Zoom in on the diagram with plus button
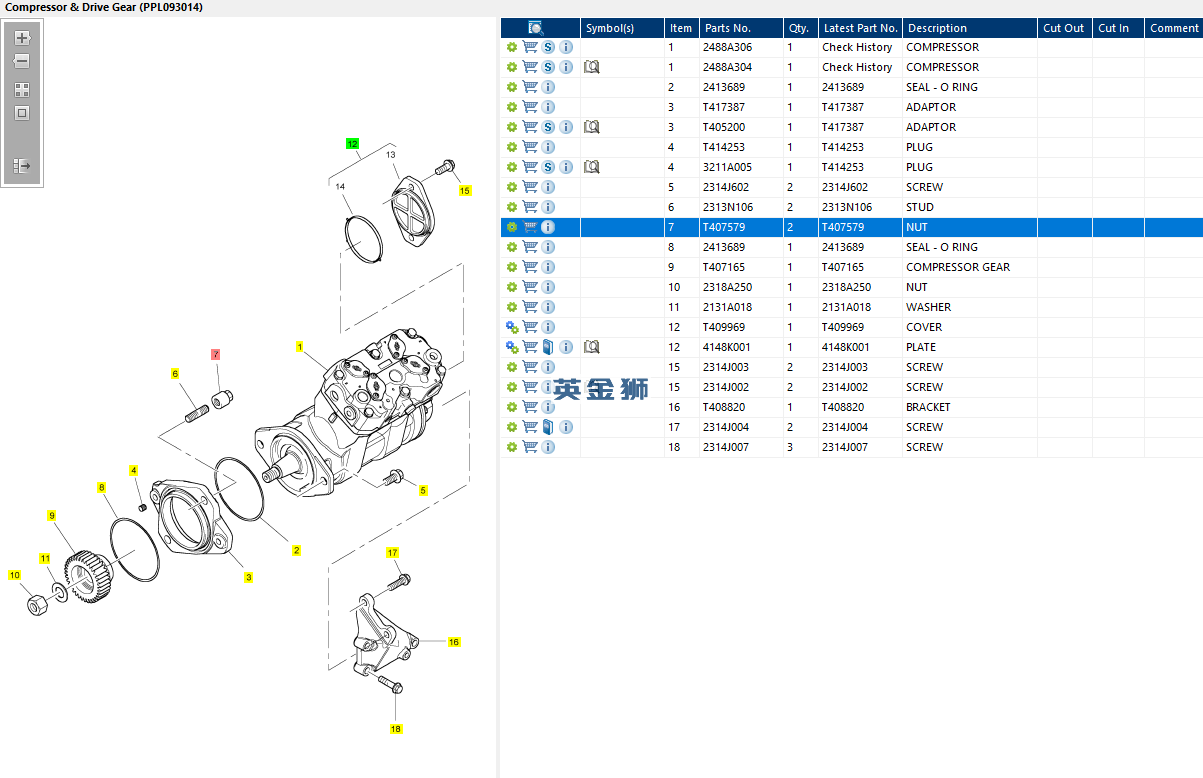This screenshot has width=1203, height=778. 22,38
